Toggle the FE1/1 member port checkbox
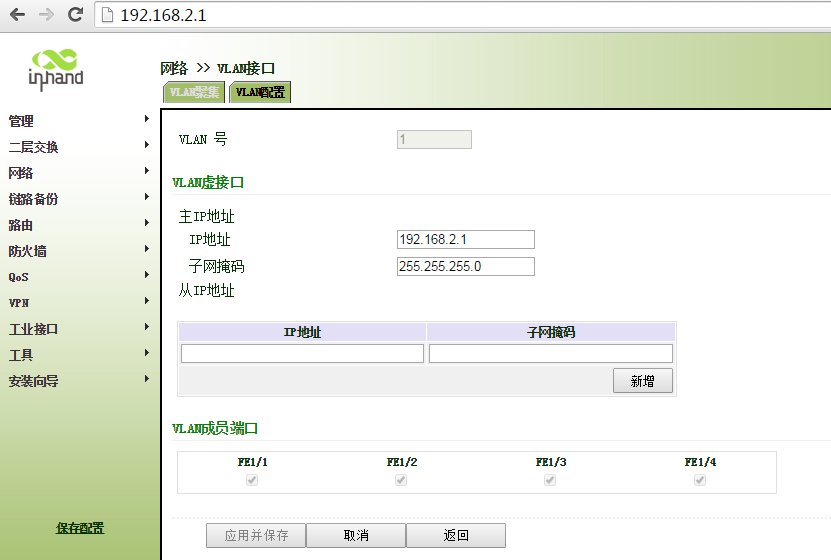The image size is (831, 560). 252,480
